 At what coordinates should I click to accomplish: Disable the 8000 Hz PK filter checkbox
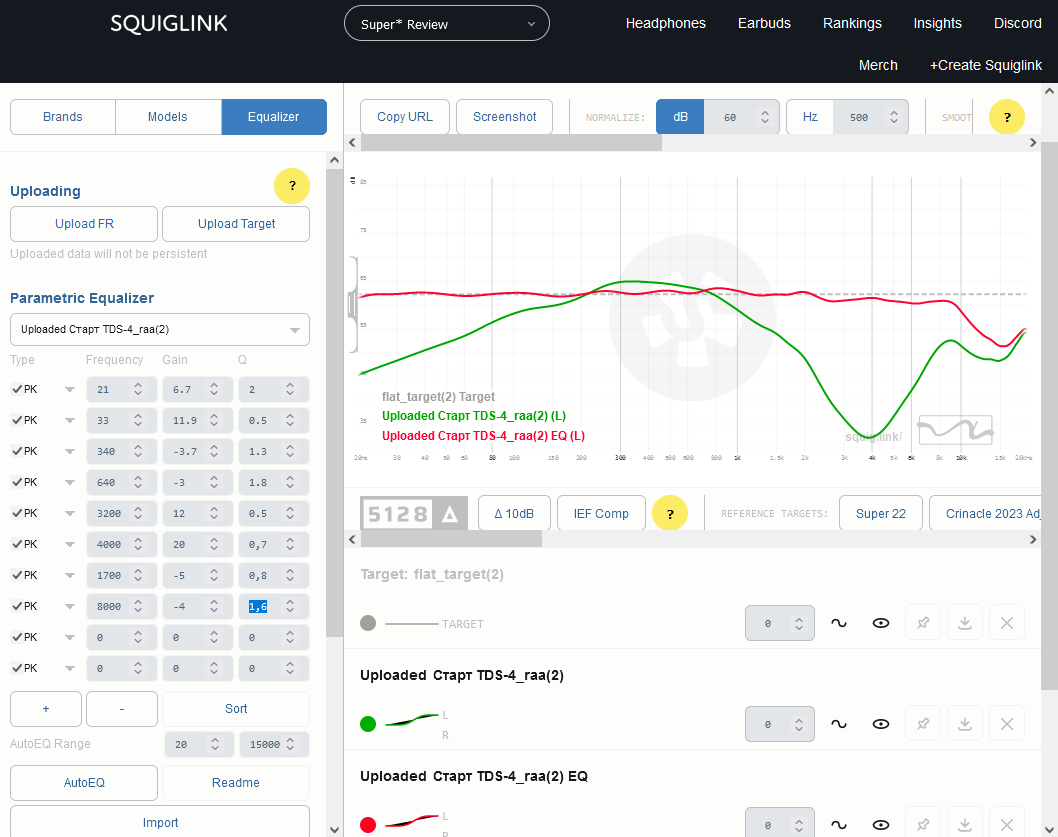[x=16, y=606]
